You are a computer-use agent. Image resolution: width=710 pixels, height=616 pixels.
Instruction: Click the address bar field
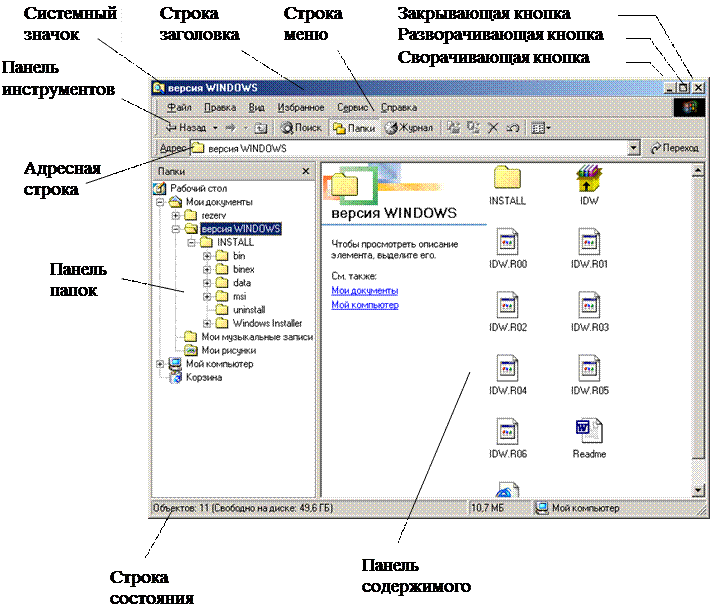pyautogui.click(x=408, y=148)
